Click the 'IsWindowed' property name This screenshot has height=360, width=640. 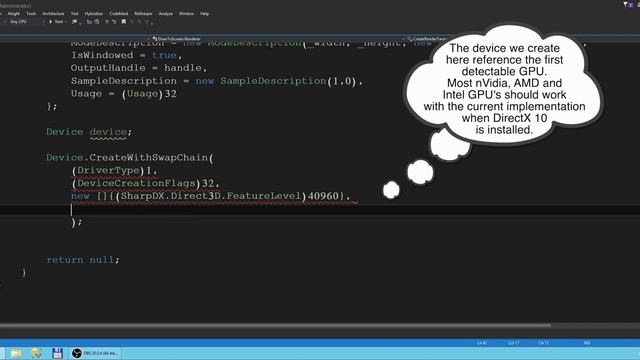(x=102, y=55)
